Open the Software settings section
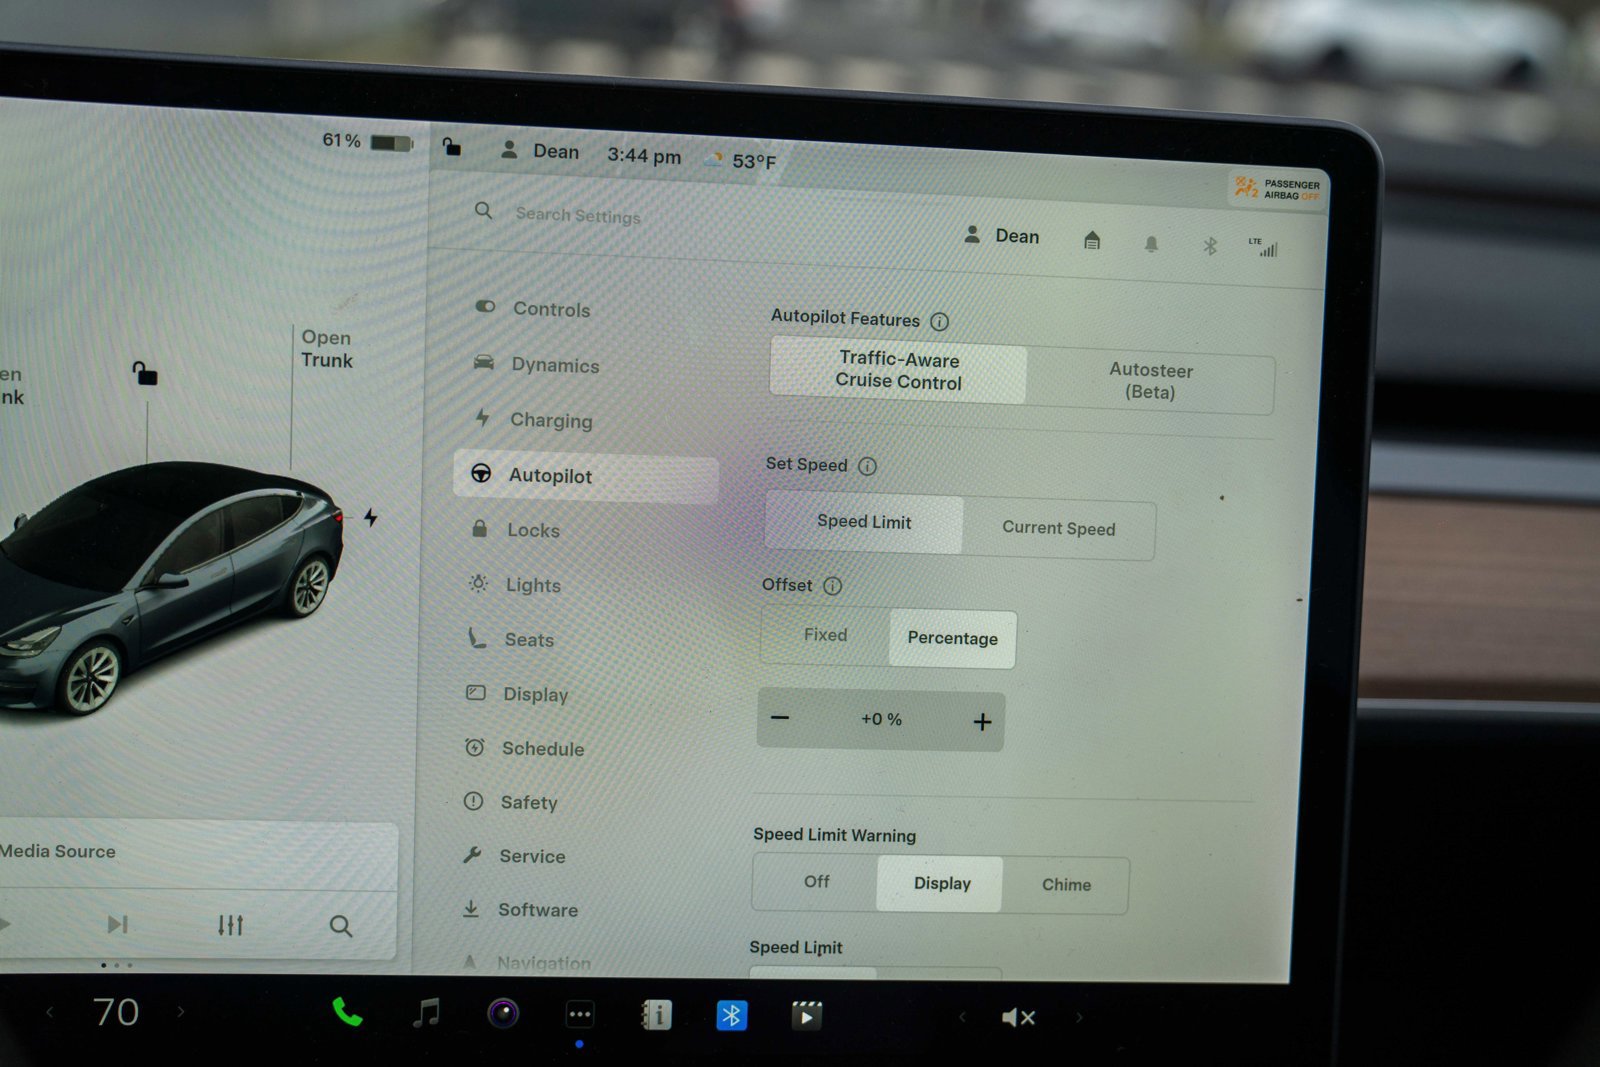The width and height of the screenshot is (1600, 1067). coord(538,910)
